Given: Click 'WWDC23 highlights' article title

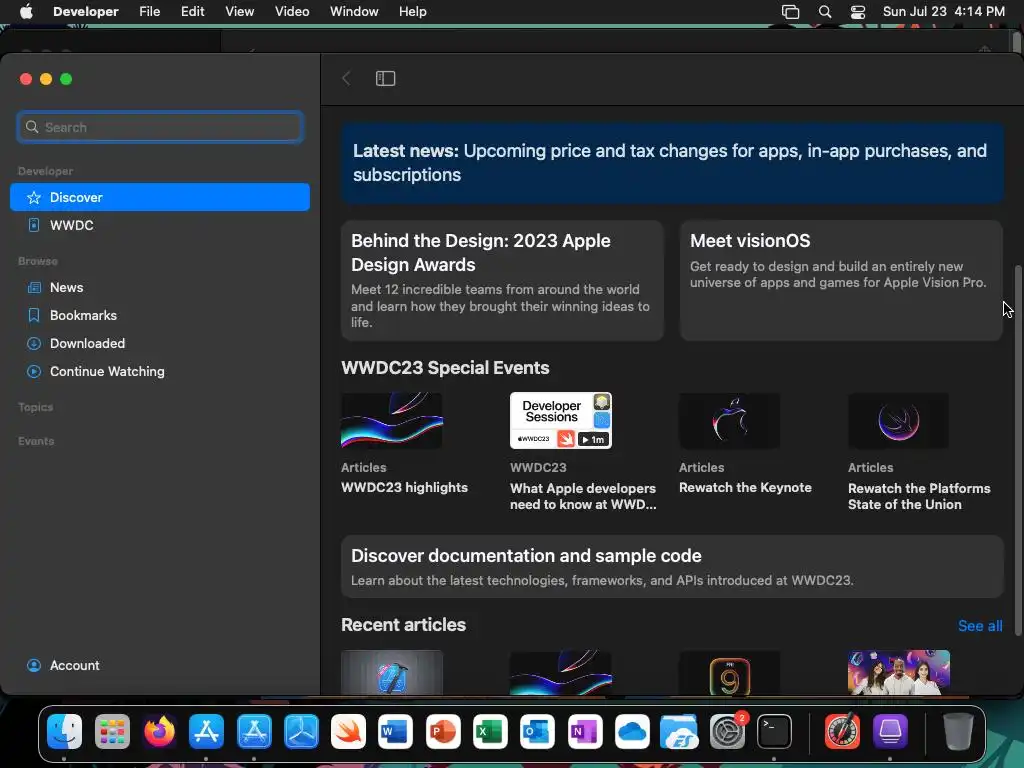Looking at the screenshot, I should [404, 488].
